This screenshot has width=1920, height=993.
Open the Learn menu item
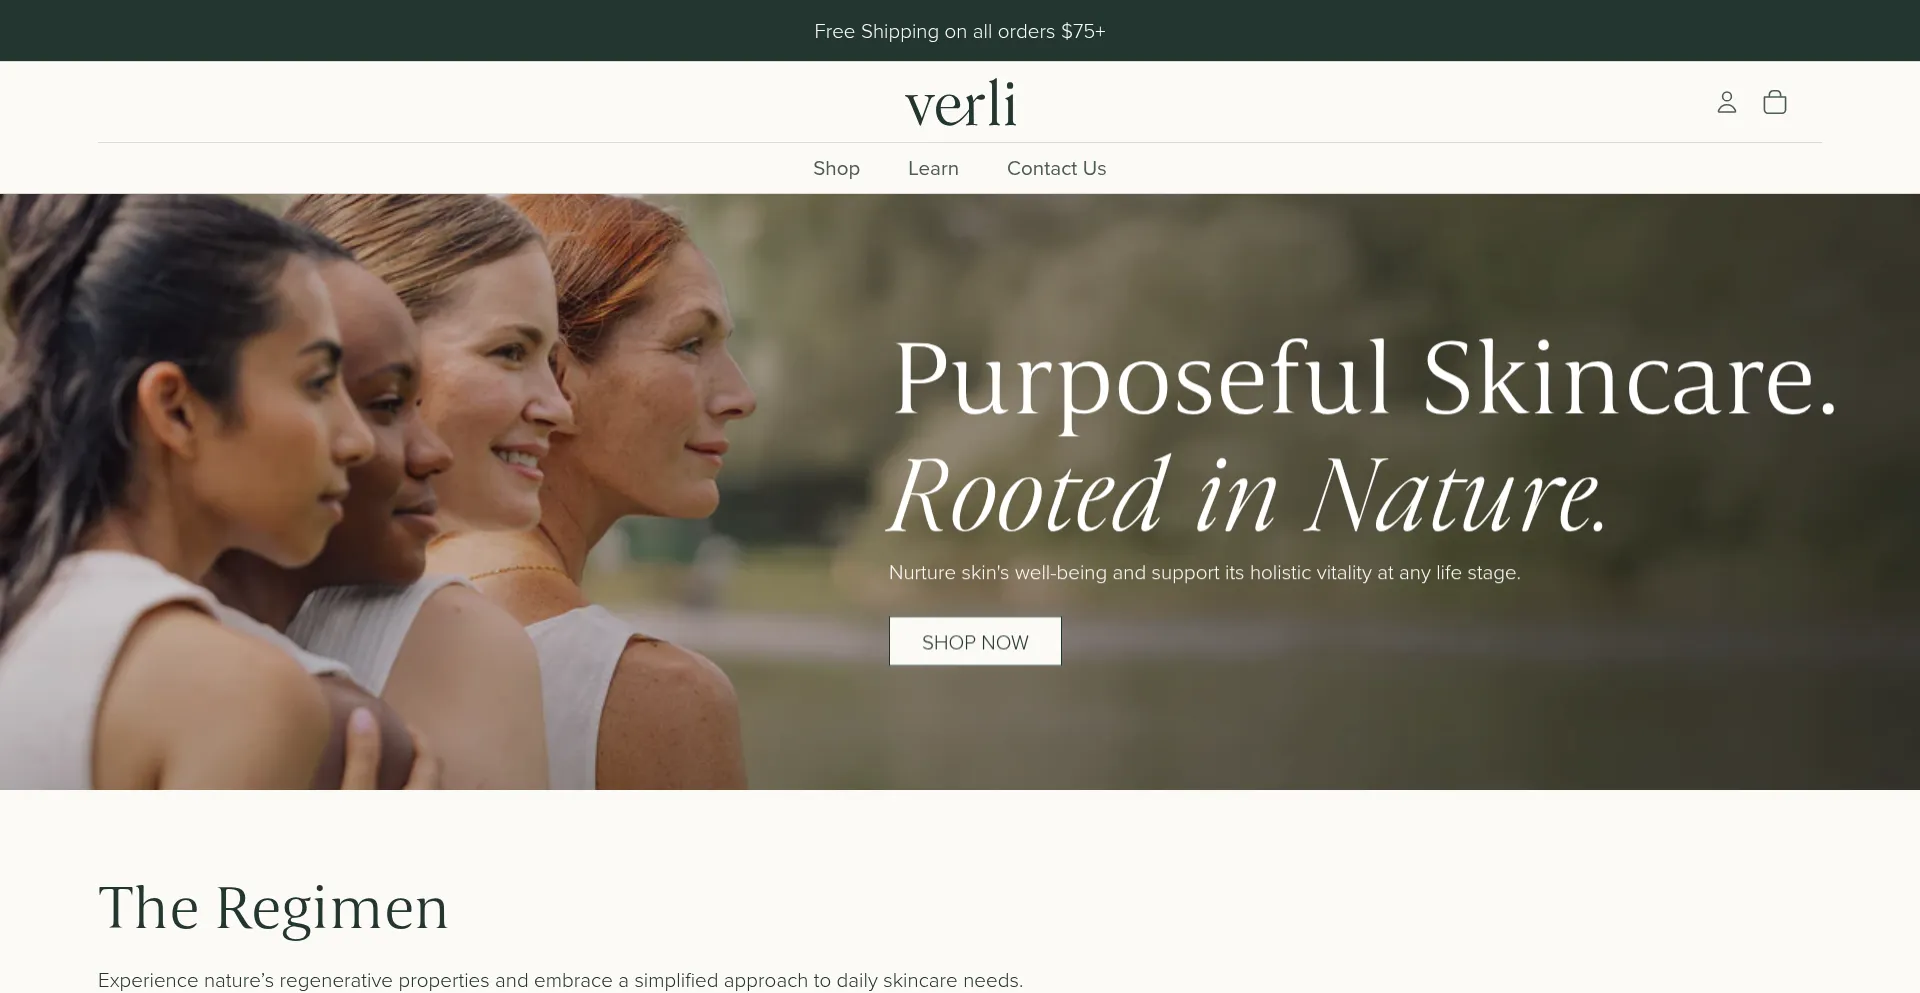point(933,168)
